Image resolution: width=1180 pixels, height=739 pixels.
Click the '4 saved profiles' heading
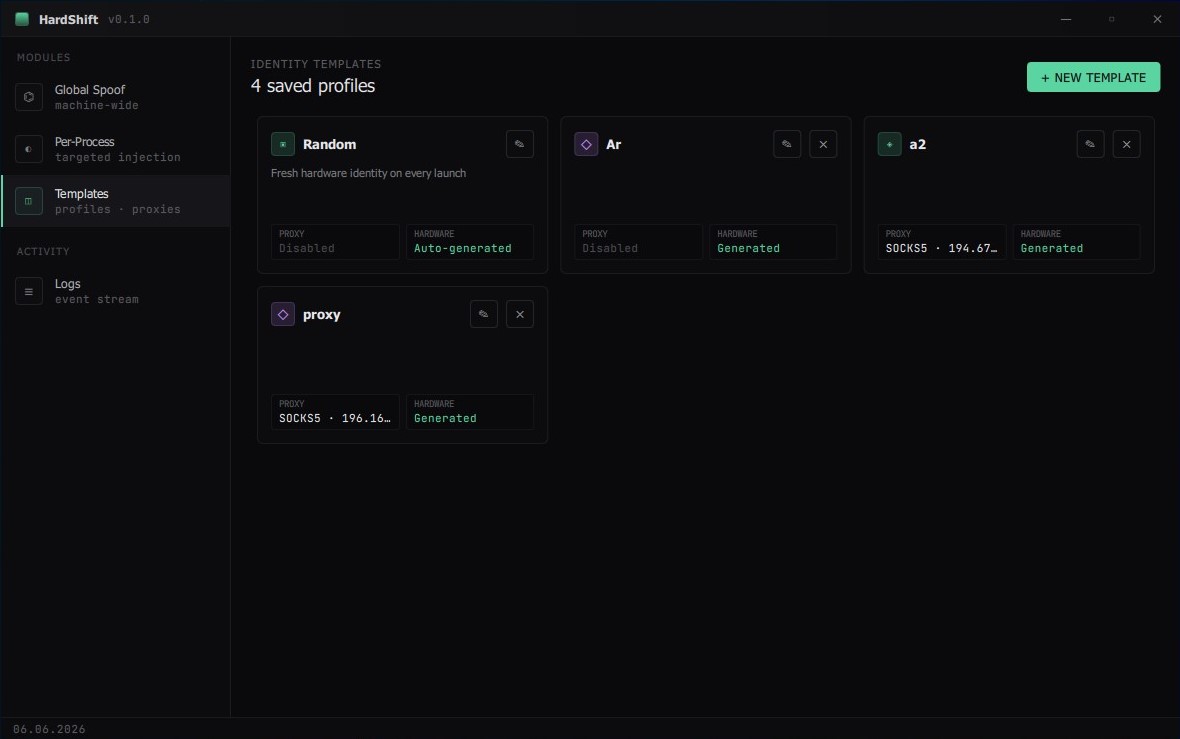pyautogui.click(x=312, y=86)
